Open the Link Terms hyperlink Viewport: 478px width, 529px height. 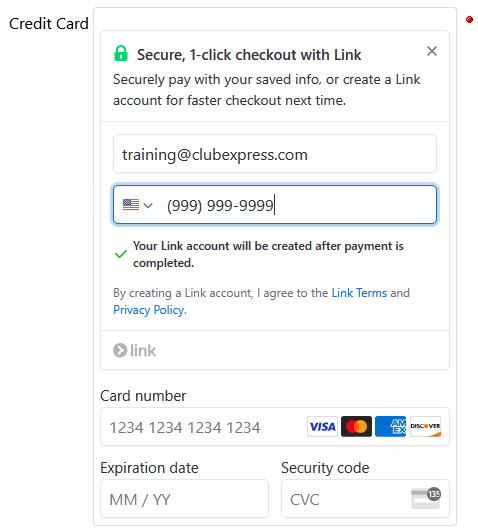pyautogui.click(x=359, y=293)
